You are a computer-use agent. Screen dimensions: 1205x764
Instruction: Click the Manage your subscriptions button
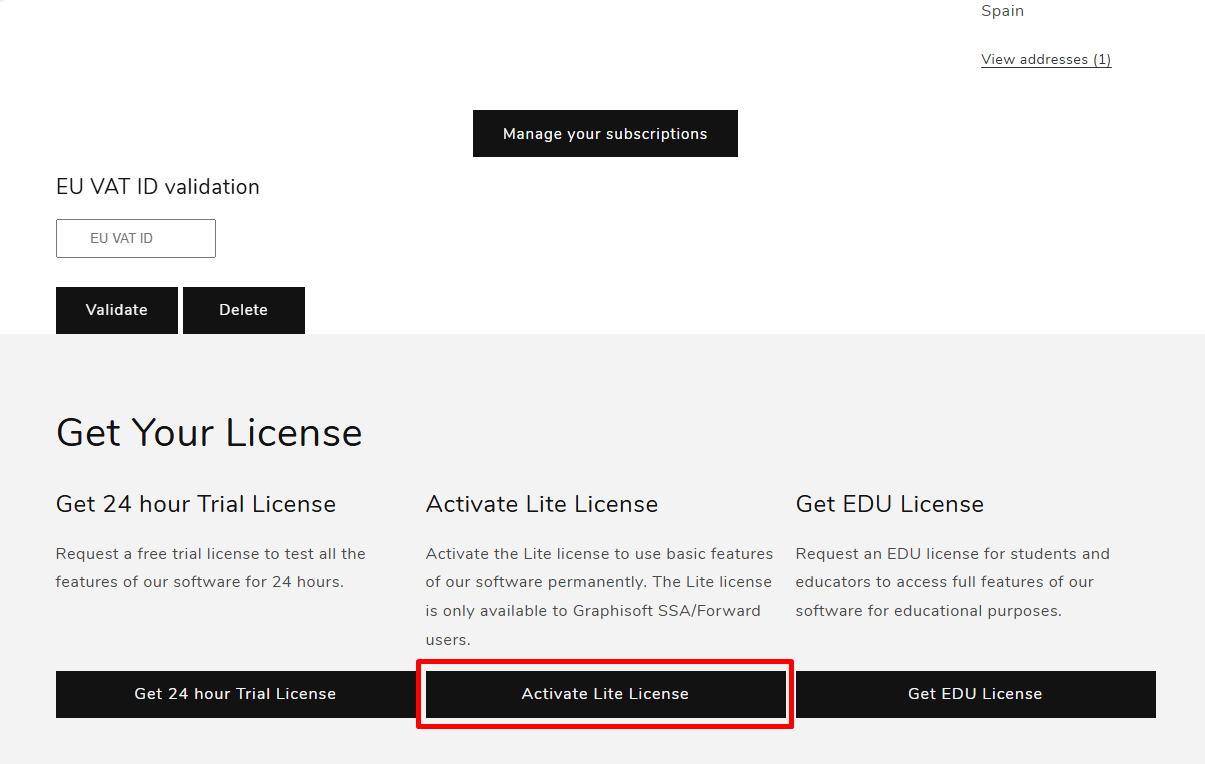point(605,133)
